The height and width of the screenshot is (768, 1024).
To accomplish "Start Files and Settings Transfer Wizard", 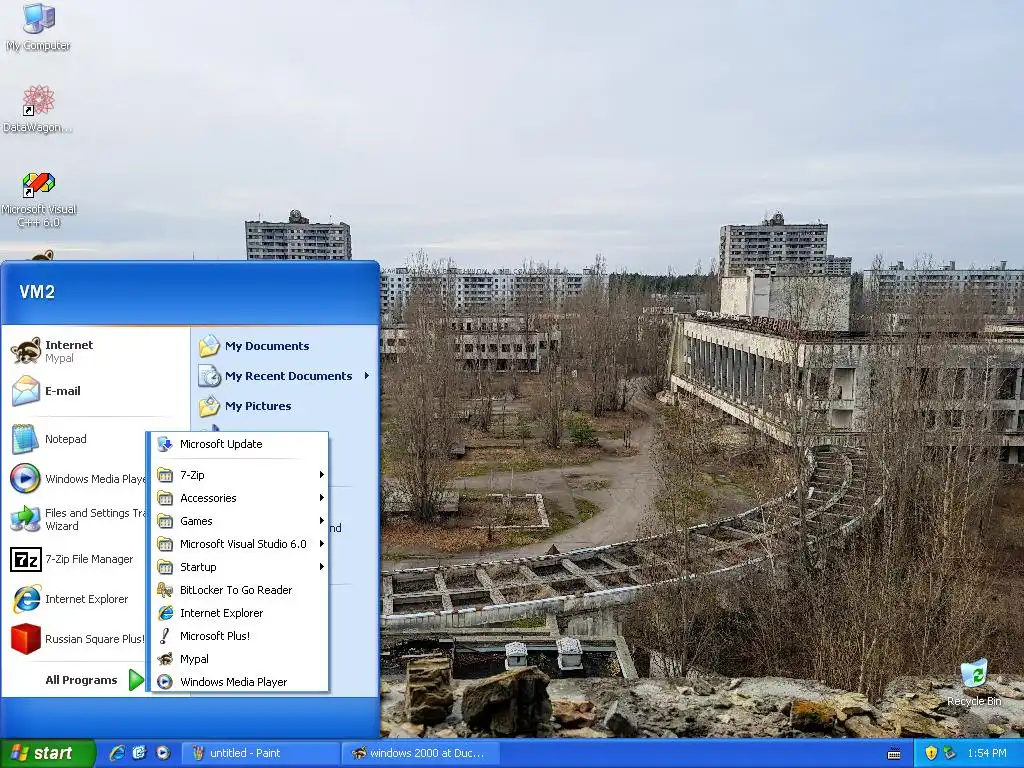I will [x=76, y=519].
